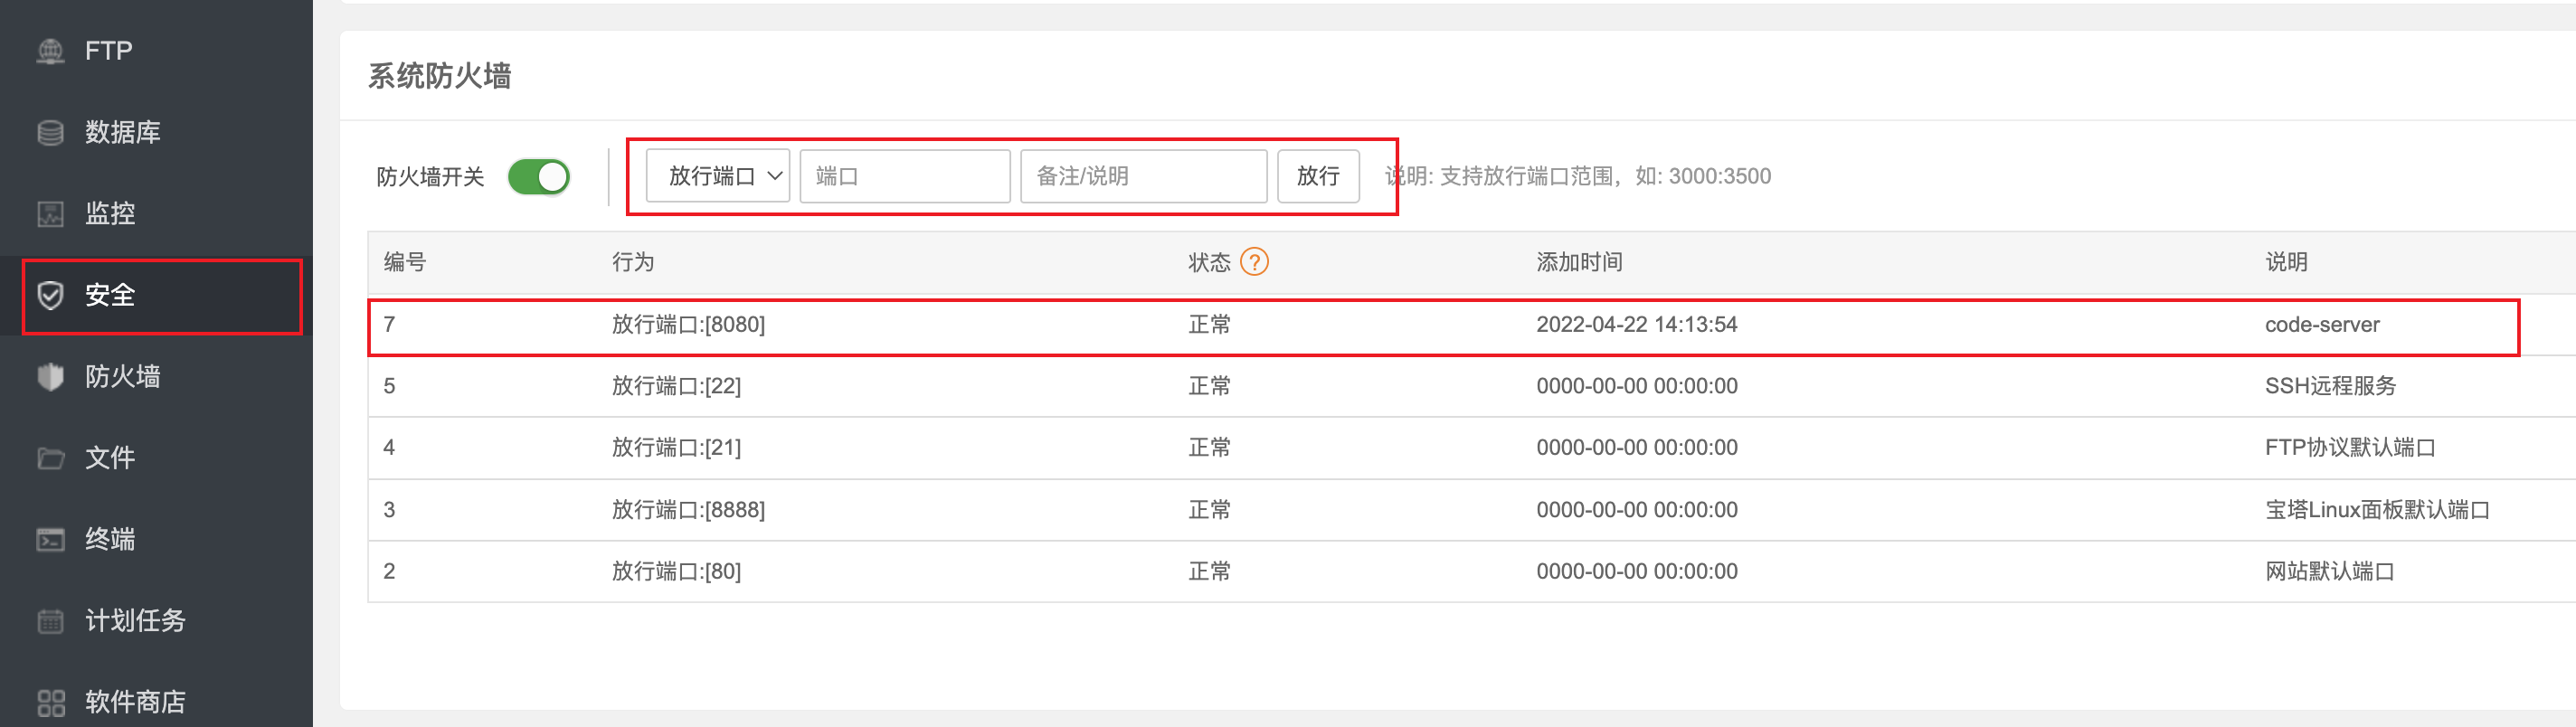Open the 数据库 menu item
This screenshot has width=2576, height=727.
[156, 132]
